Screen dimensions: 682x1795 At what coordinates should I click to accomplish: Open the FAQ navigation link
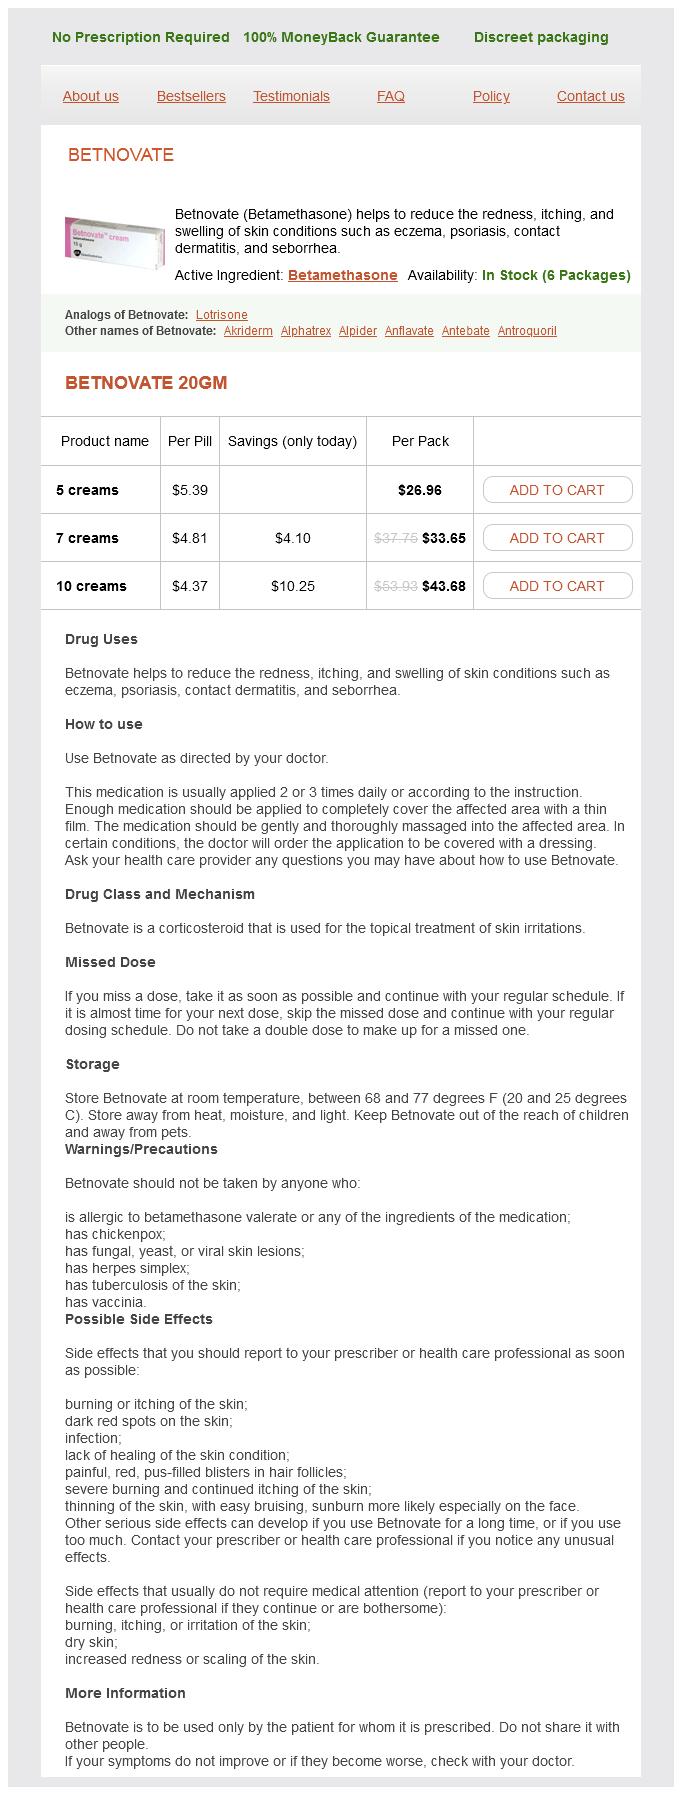(x=391, y=96)
